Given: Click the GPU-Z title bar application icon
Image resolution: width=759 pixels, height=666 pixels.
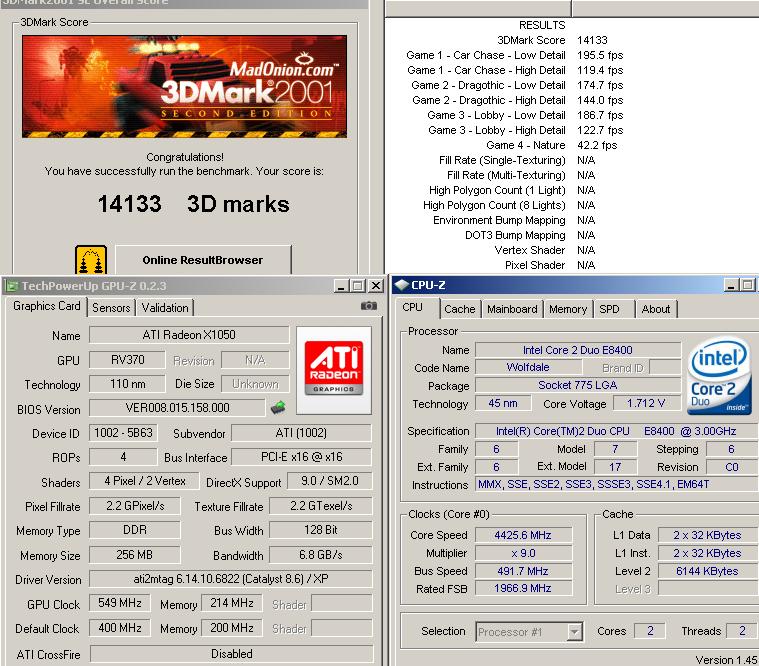Looking at the screenshot, I should point(11,286).
